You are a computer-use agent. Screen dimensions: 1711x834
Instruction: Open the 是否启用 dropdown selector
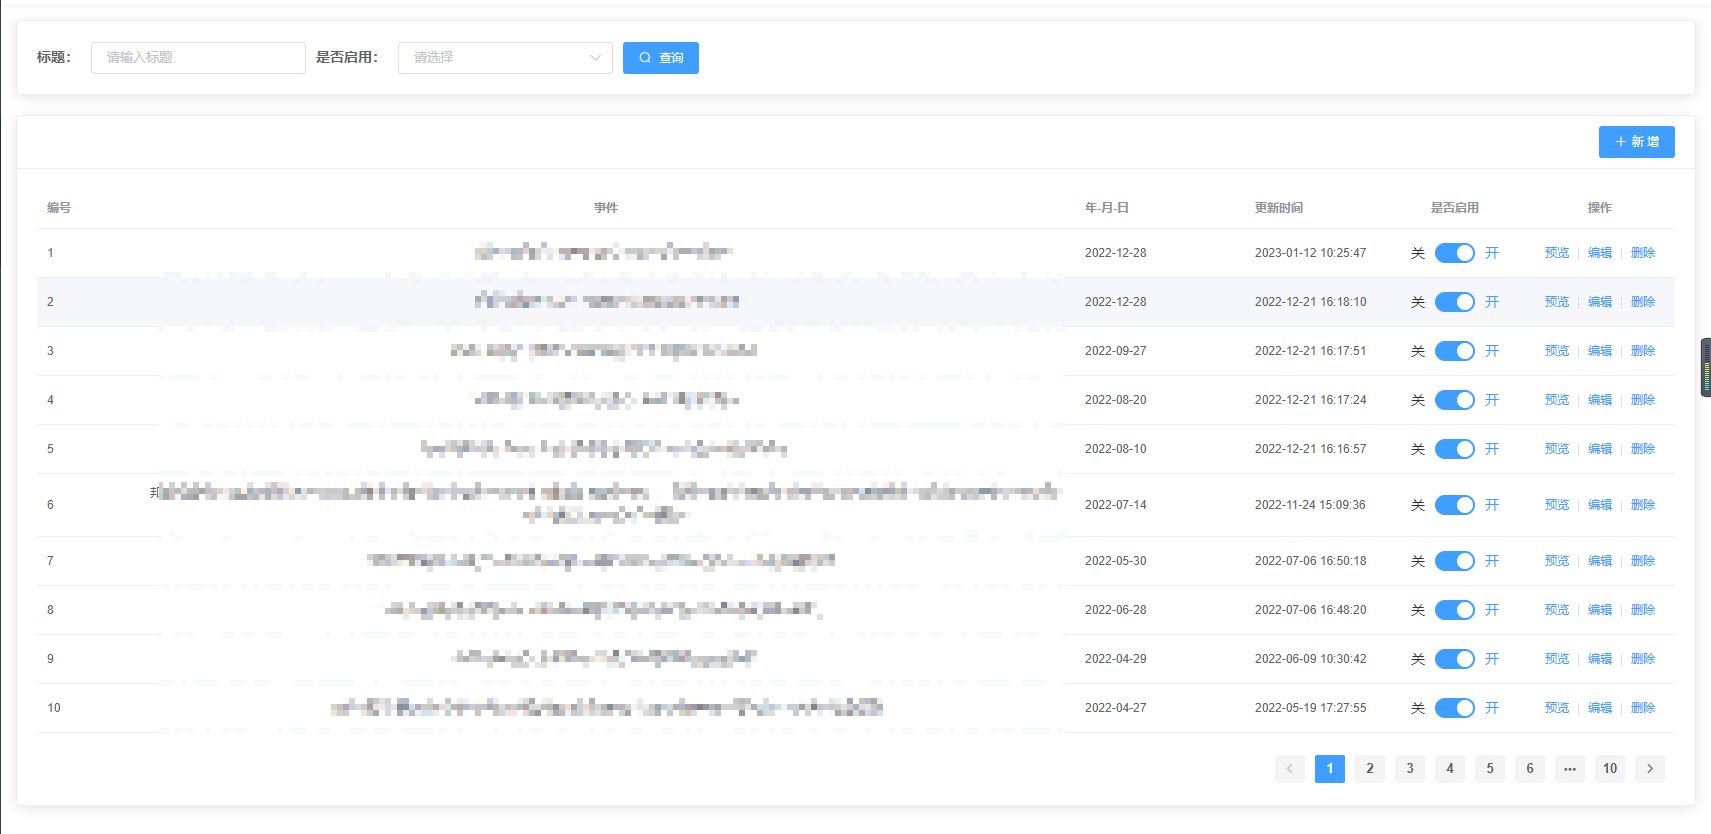[505, 58]
